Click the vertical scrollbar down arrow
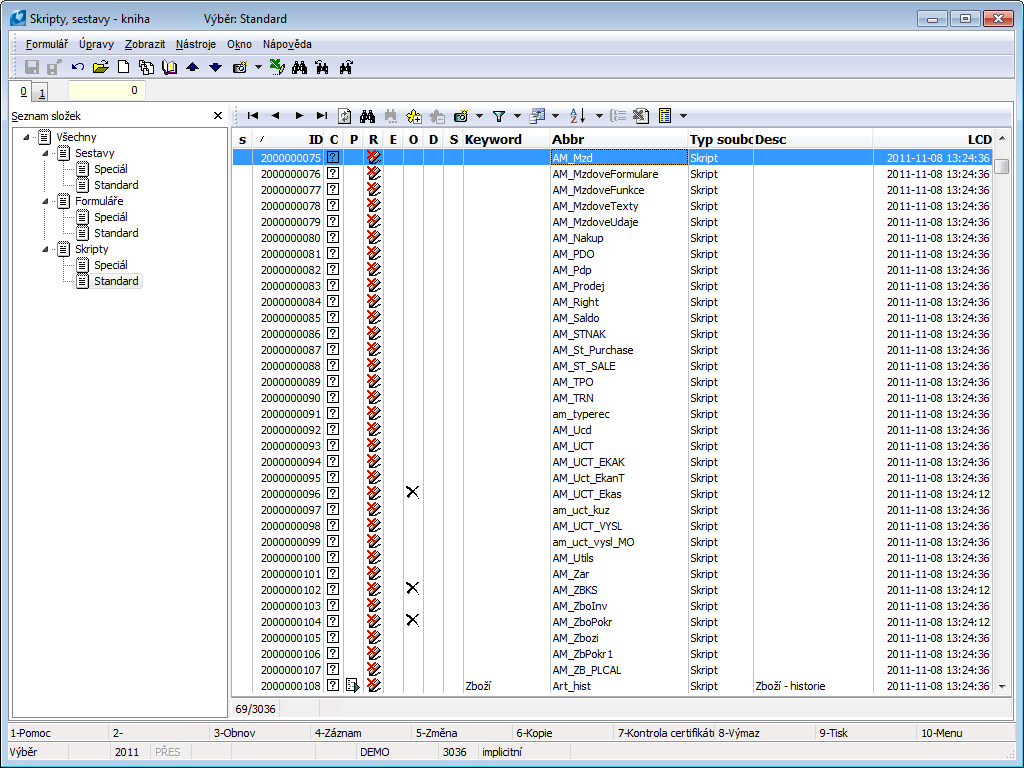The height and width of the screenshot is (768, 1024). (1001, 686)
